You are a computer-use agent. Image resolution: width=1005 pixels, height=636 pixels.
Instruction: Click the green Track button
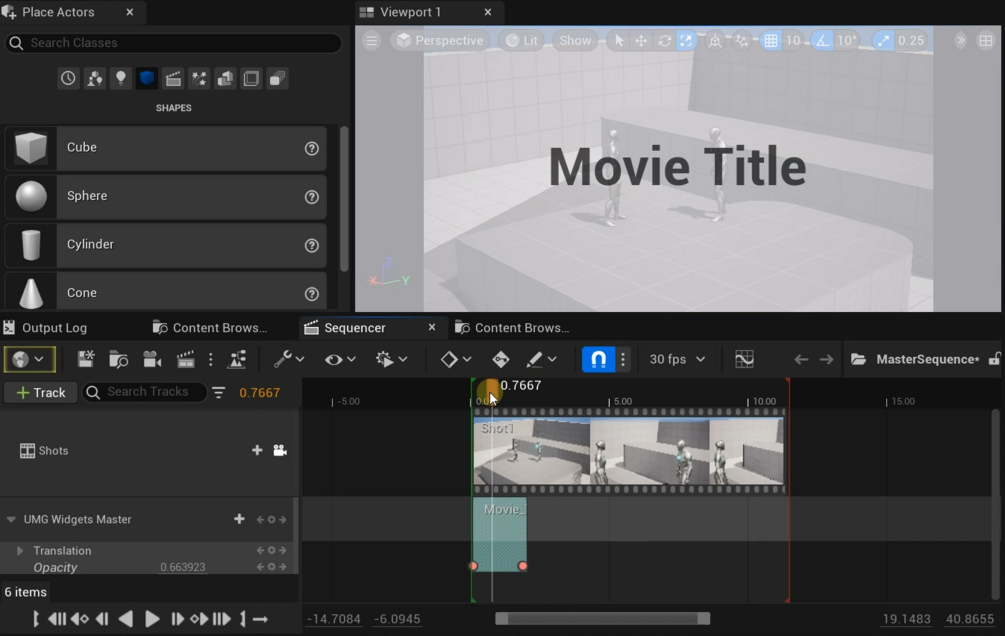tap(40, 392)
